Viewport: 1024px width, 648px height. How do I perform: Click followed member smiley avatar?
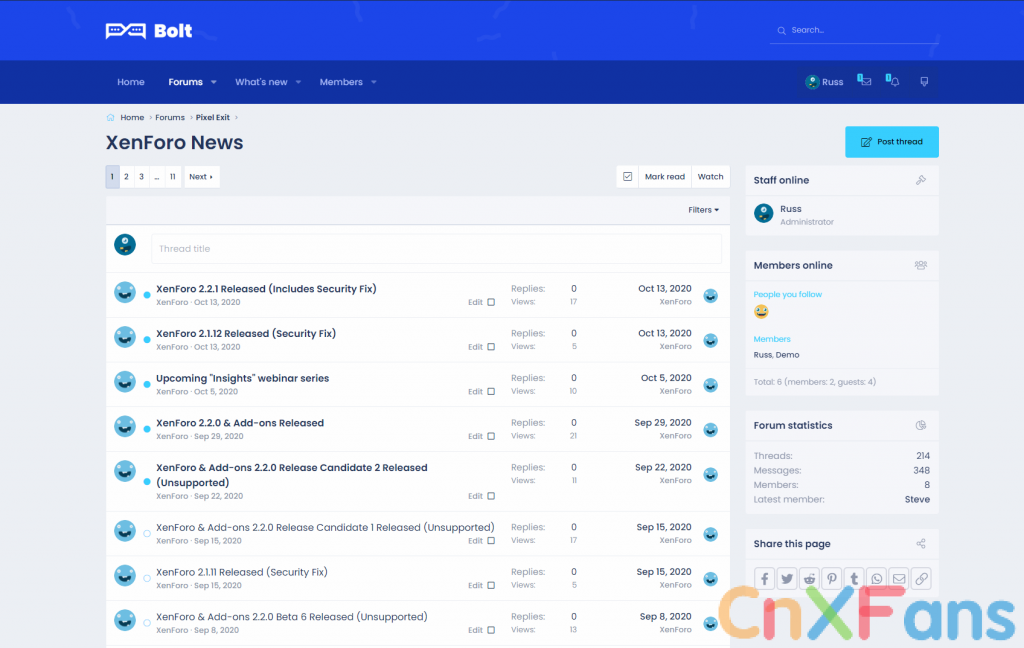click(761, 312)
